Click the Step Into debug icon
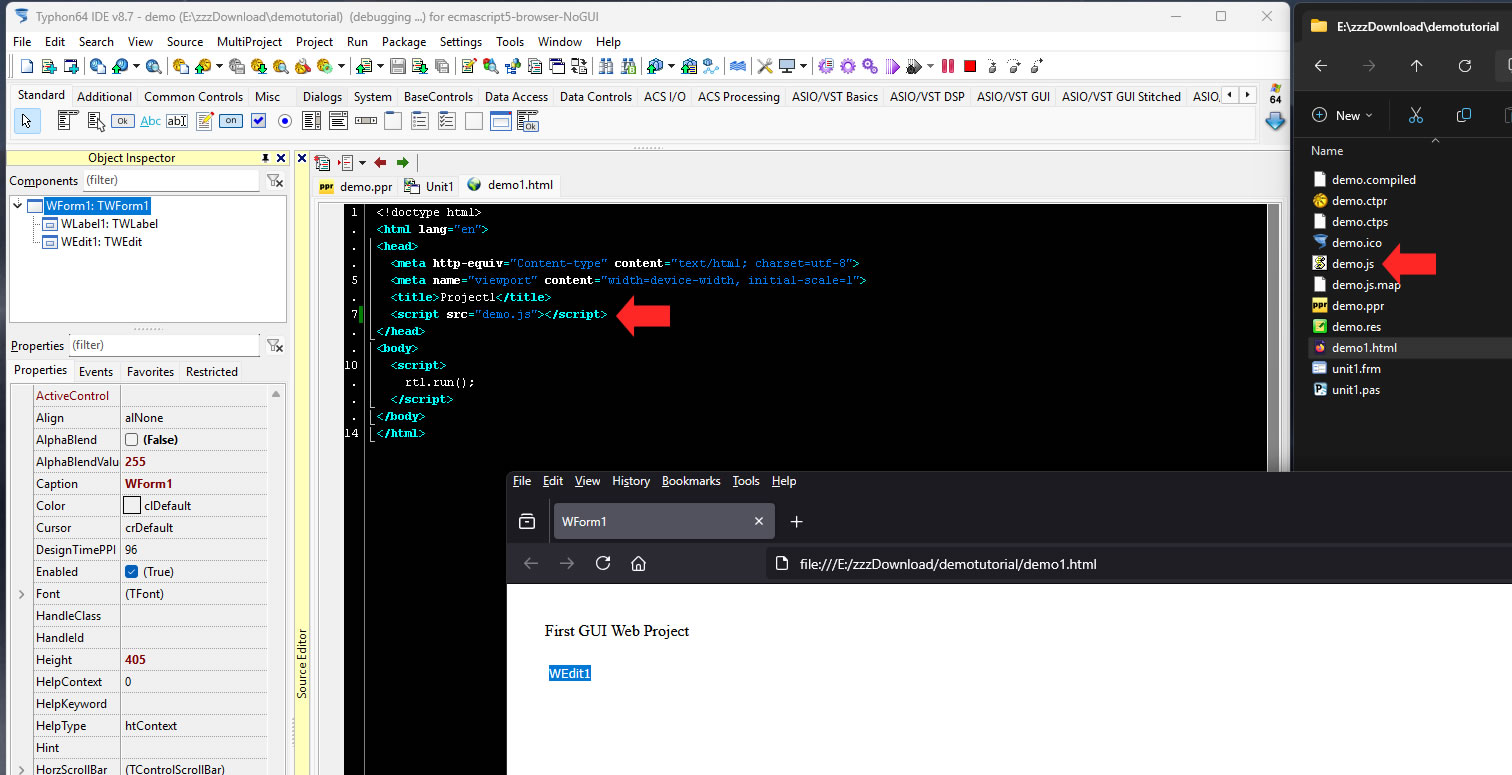 [x=992, y=66]
